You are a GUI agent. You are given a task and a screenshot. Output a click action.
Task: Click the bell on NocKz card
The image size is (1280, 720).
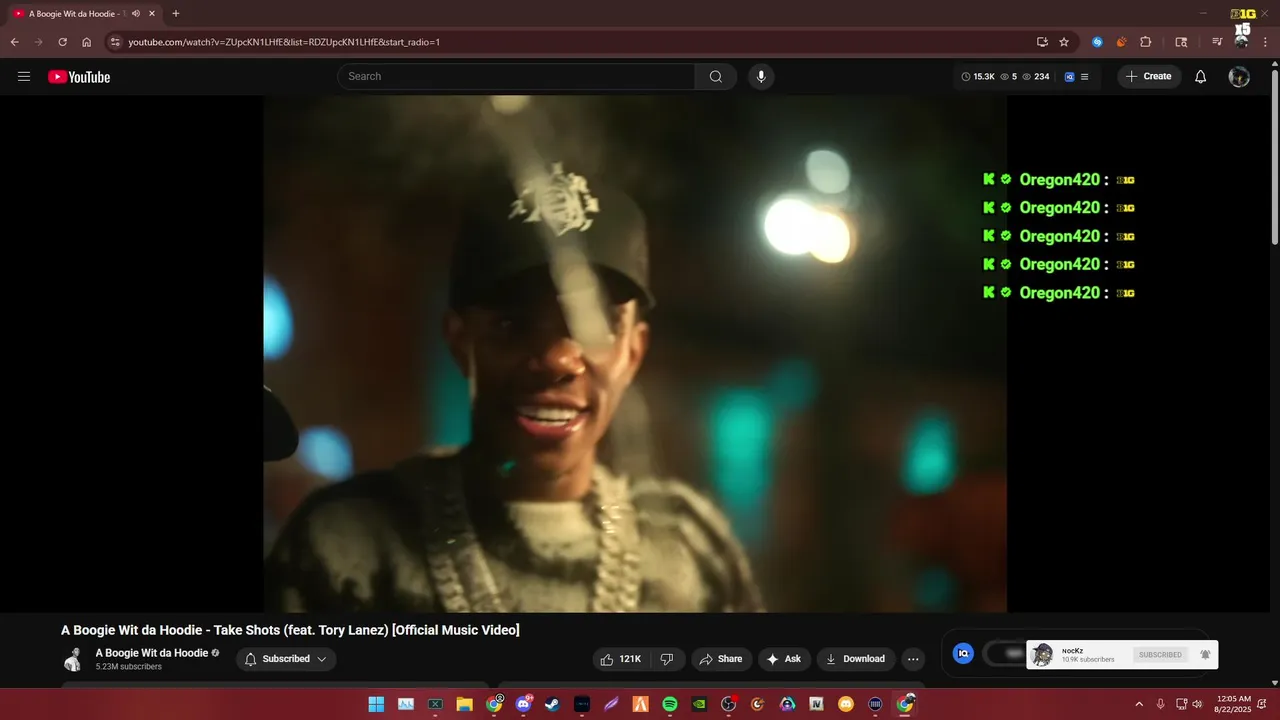pyautogui.click(x=1205, y=654)
